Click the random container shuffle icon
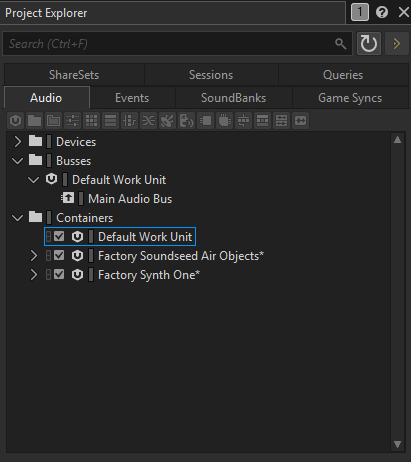The height and width of the screenshot is (462, 411). tap(148, 121)
